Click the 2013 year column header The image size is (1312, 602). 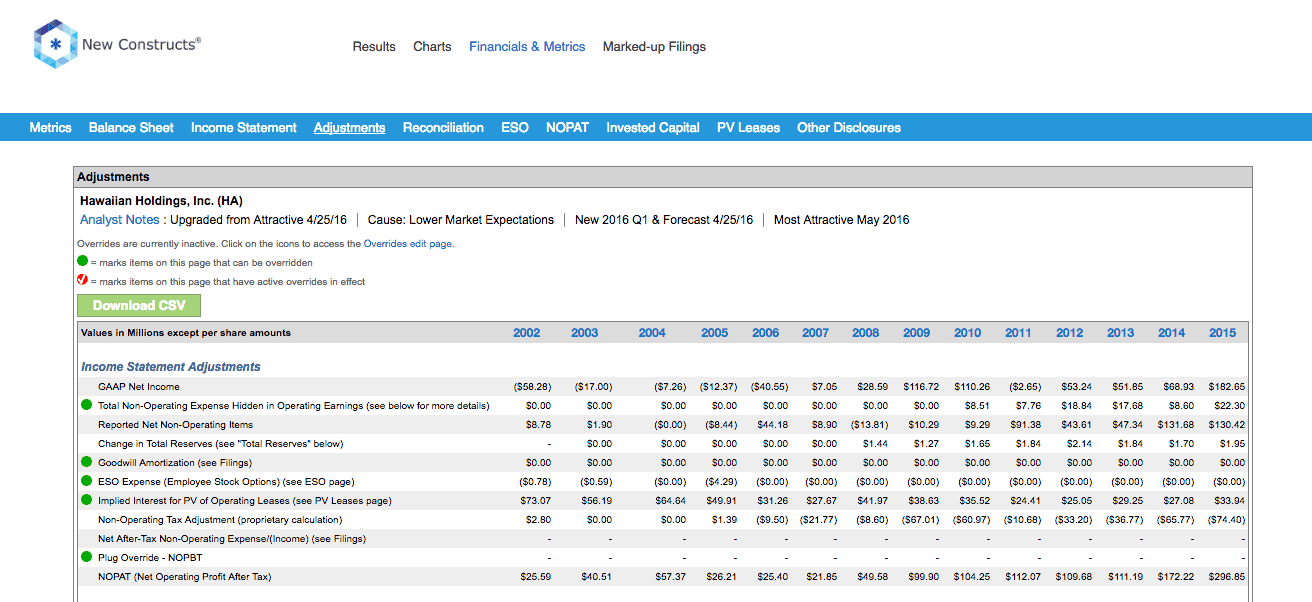click(x=1121, y=333)
